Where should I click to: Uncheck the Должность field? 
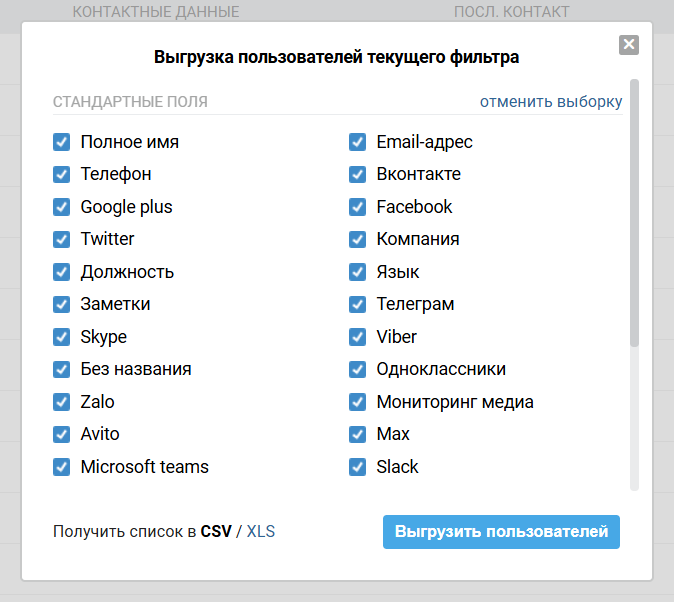62,272
